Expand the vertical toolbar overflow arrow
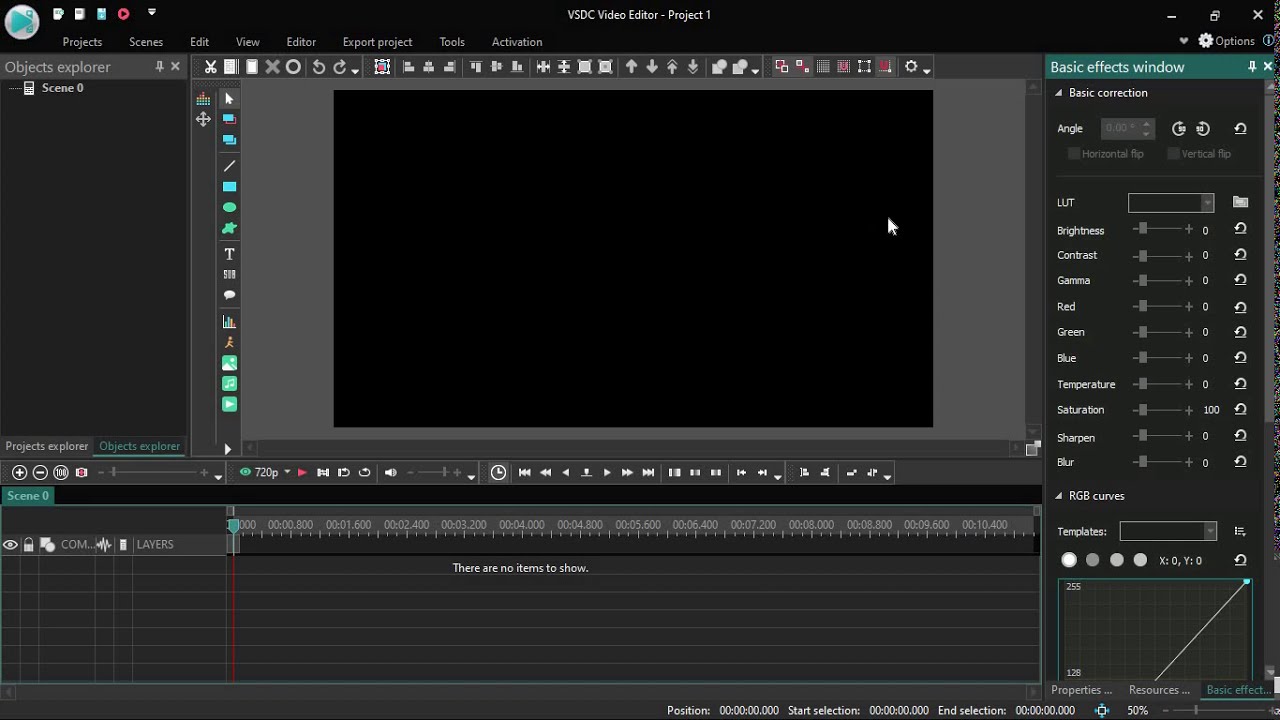 pos(227,449)
